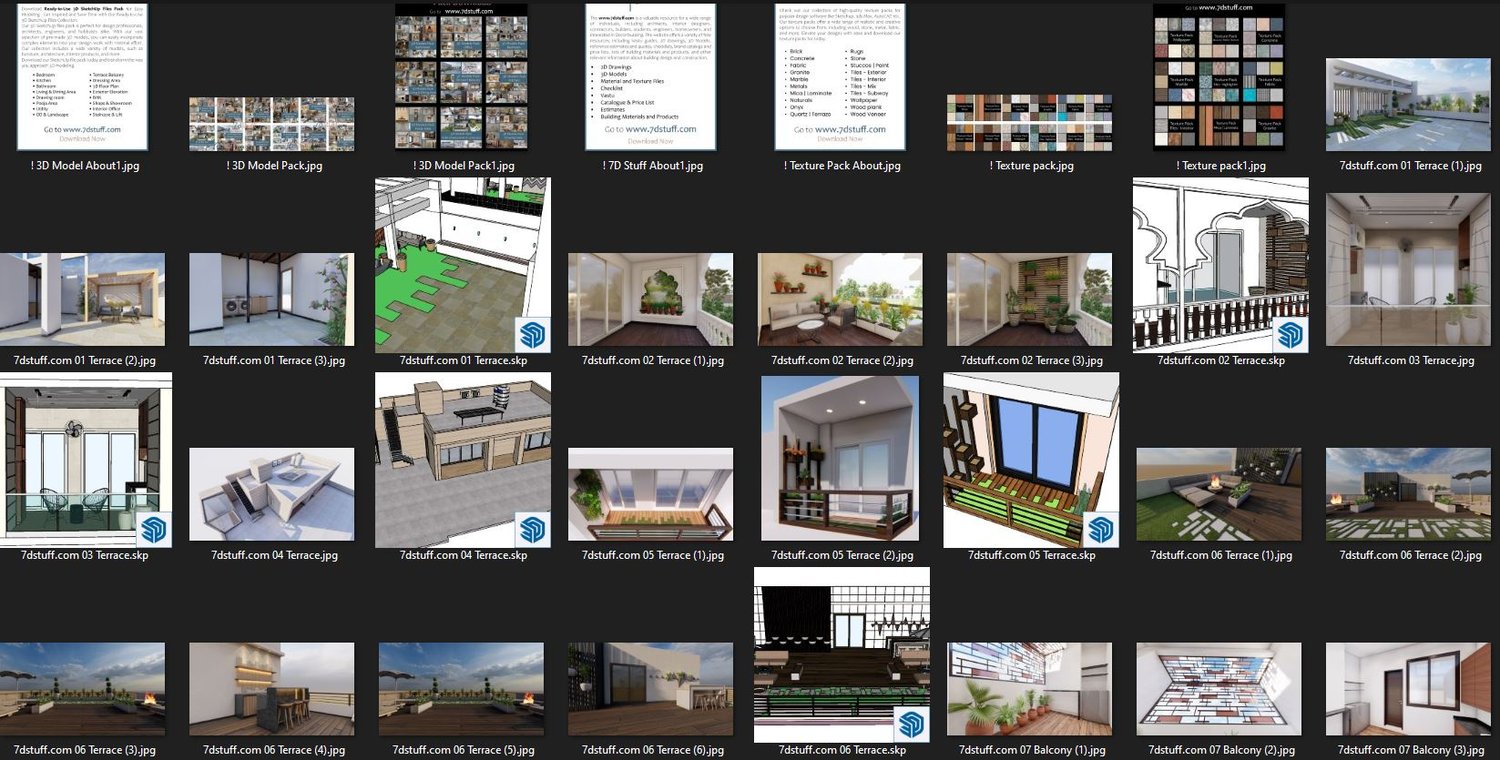The image size is (1500, 760).
Task: Select the '! Texture pack.jpg' thumbnail image
Action: click(x=1030, y=123)
